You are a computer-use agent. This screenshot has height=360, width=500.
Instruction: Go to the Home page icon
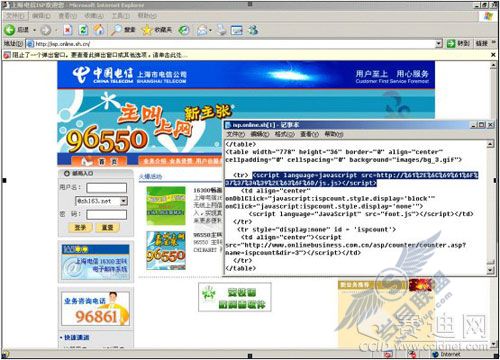99,30
